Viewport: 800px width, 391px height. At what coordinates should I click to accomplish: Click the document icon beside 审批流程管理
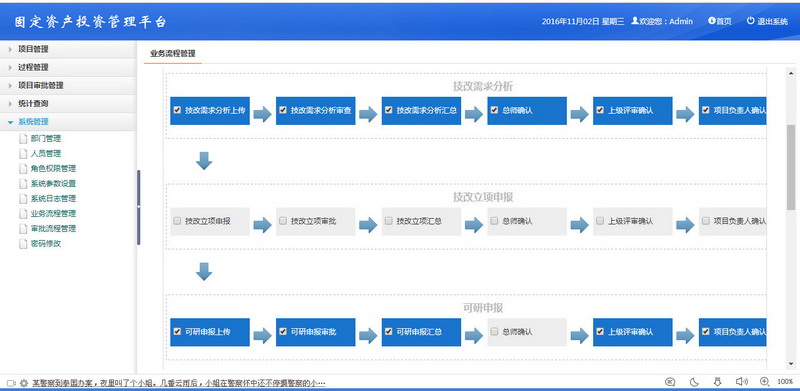tap(23, 229)
